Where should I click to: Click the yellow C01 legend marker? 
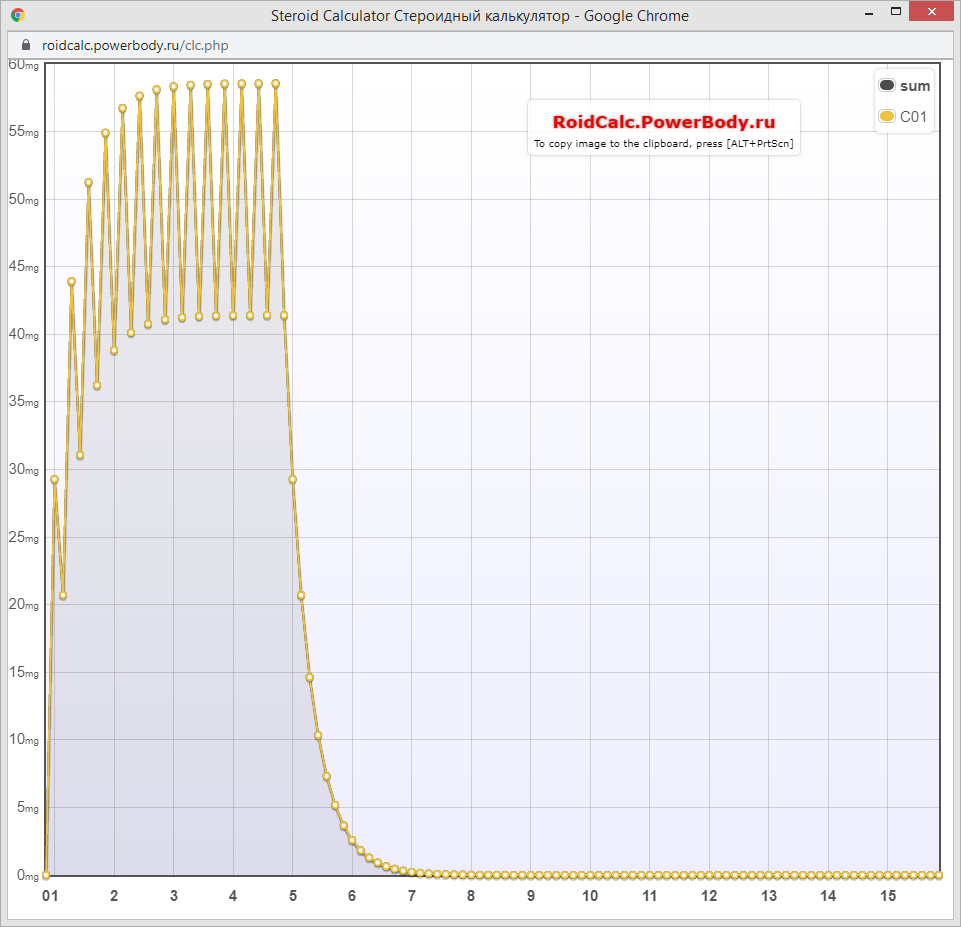pos(887,116)
